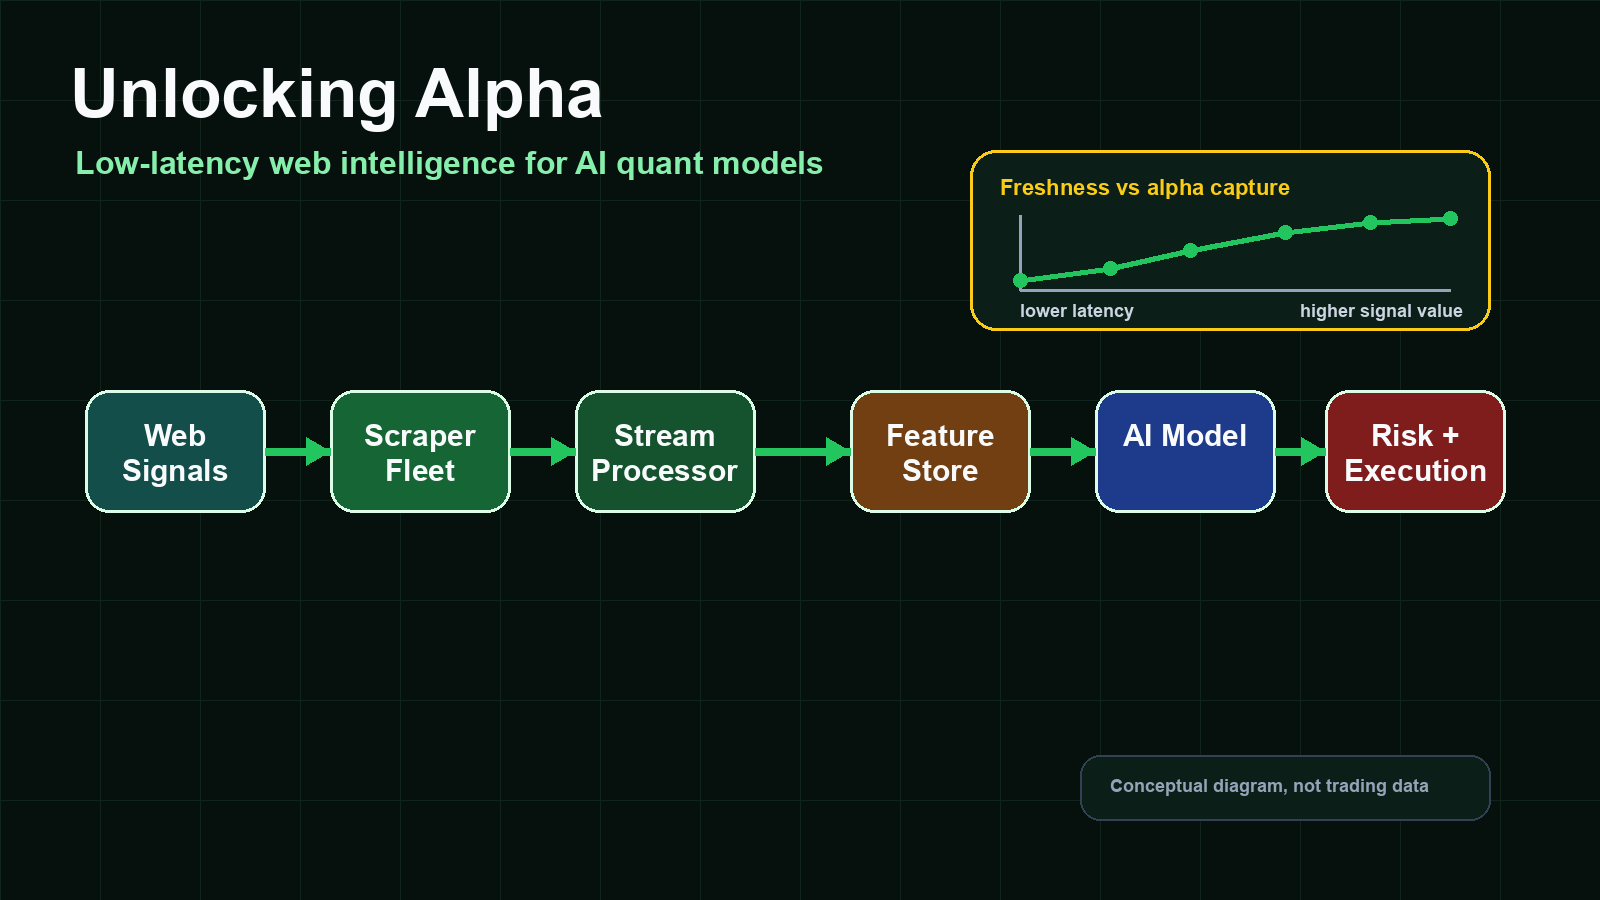Click the Risk + Execution node
The width and height of the screenshot is (1600, 900).
pos(1415,452)
